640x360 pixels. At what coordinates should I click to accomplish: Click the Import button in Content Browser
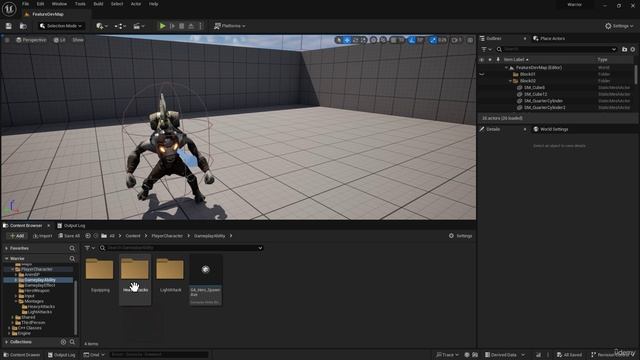[42, 236]
